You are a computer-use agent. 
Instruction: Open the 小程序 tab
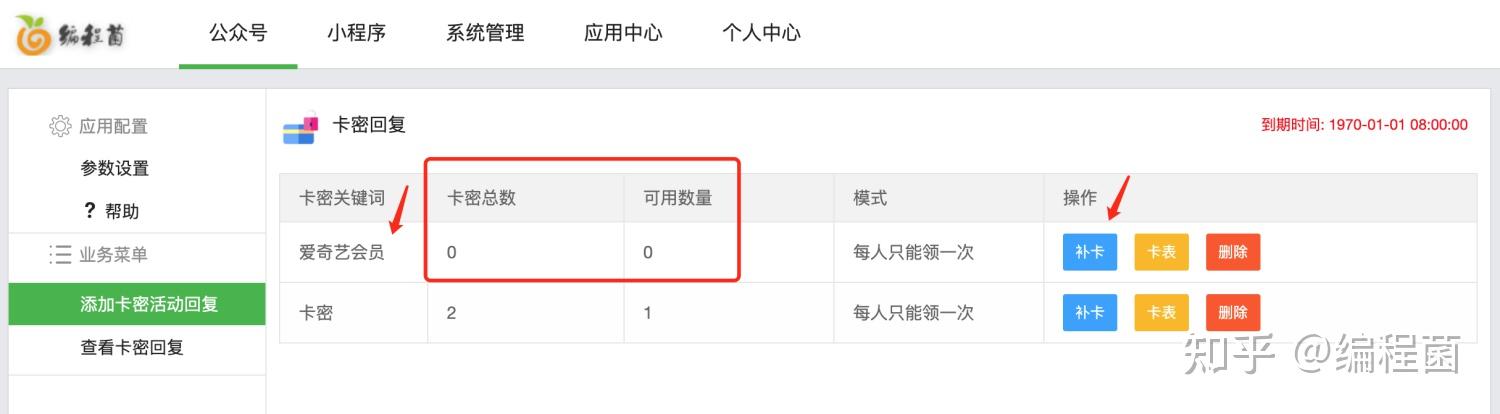(356, 33)
